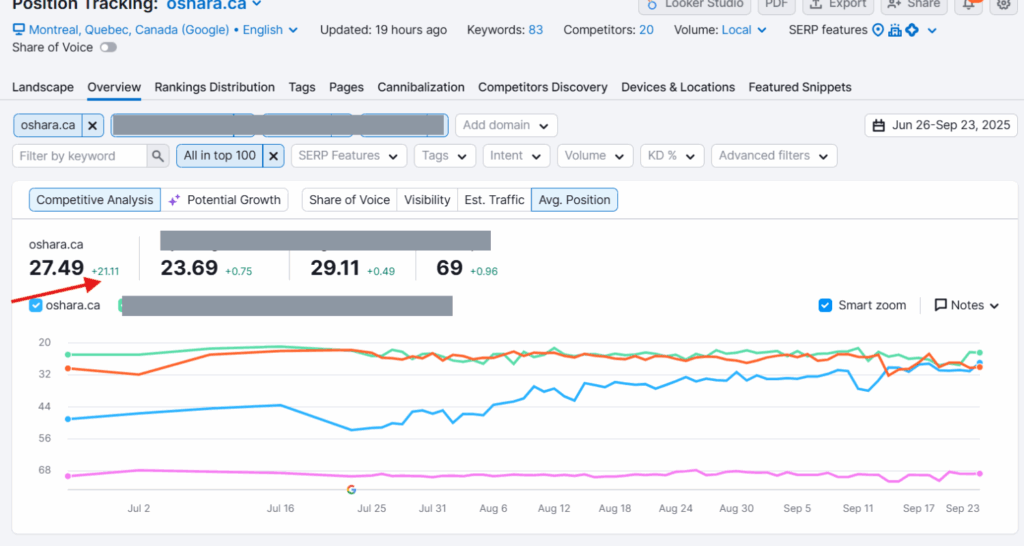Image resolution: width=1024 pixels, height=546 pixels.
Task: Clear the 'All in top 100' filter
Action: (x=273, y=156)
